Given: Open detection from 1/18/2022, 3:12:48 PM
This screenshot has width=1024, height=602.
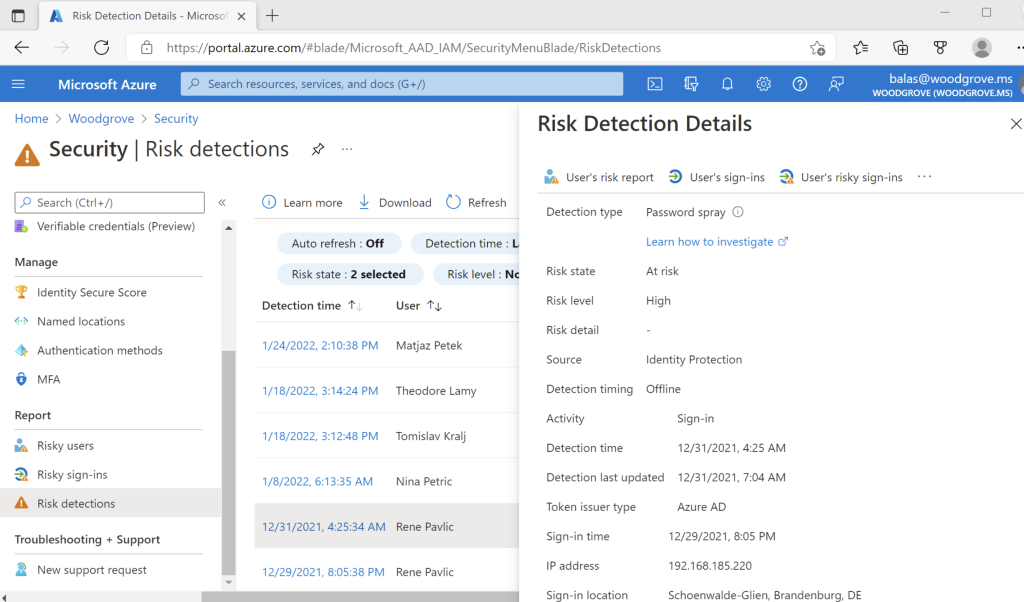Looking at the screenshot, I should 320,436.
